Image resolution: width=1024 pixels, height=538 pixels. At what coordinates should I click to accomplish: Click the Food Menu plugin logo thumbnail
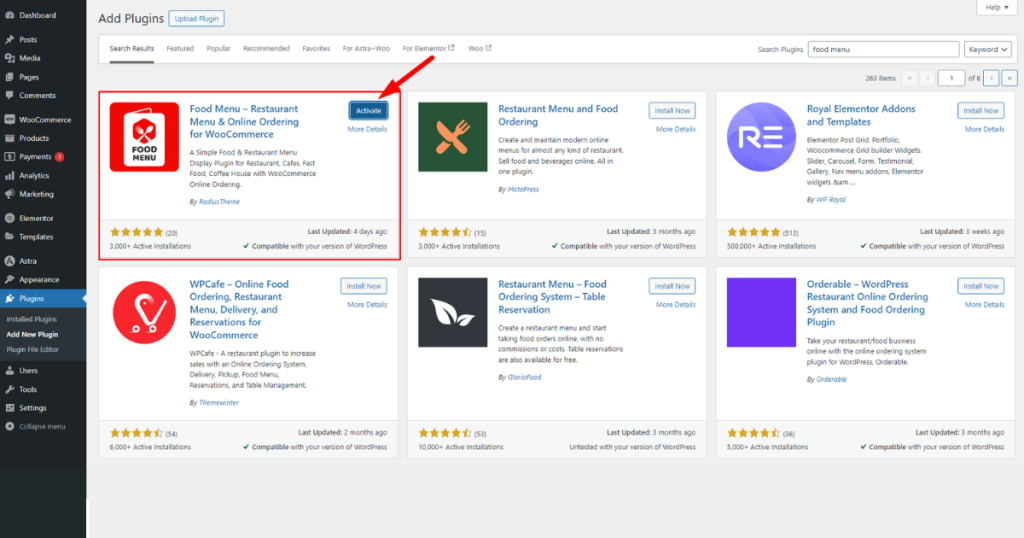[x=144, y=137]
